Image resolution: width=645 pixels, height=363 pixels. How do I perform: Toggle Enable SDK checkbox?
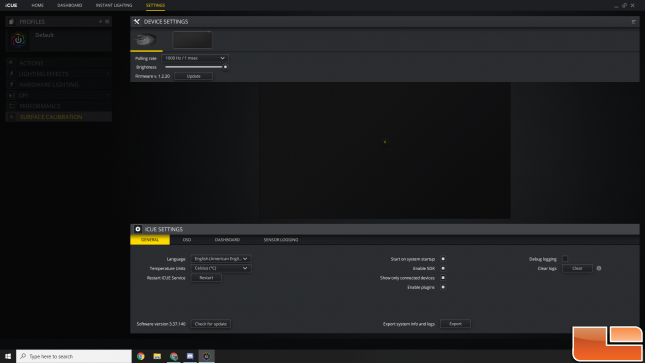tap(443, 268)
